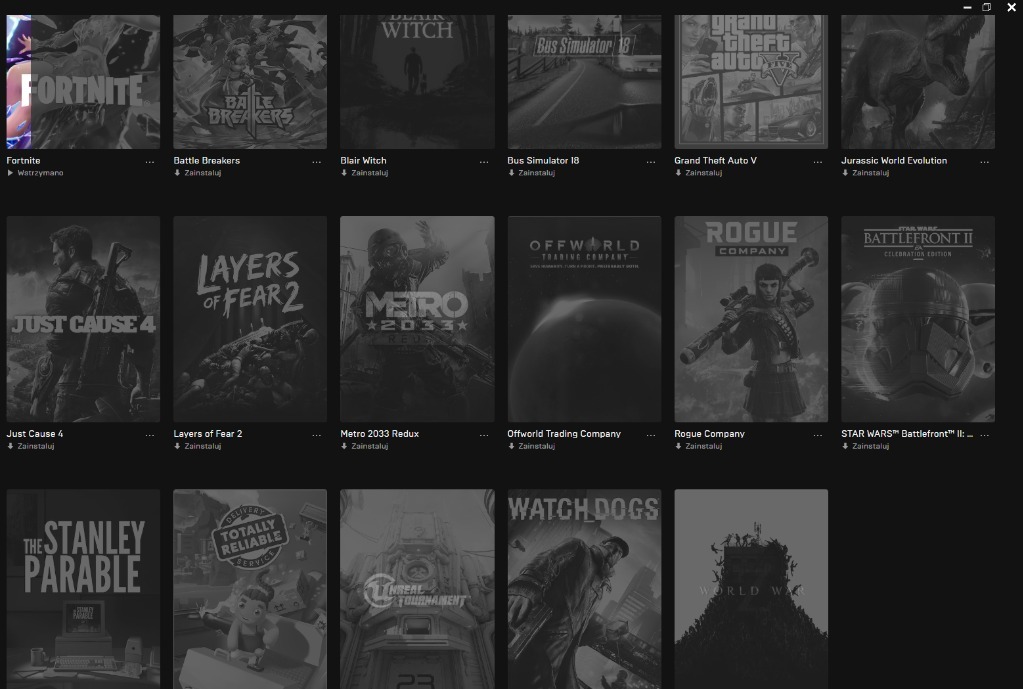Open the three-dot menu for Grand Theft Auto V
The image size is (1023, 689).
pos(817,162)
